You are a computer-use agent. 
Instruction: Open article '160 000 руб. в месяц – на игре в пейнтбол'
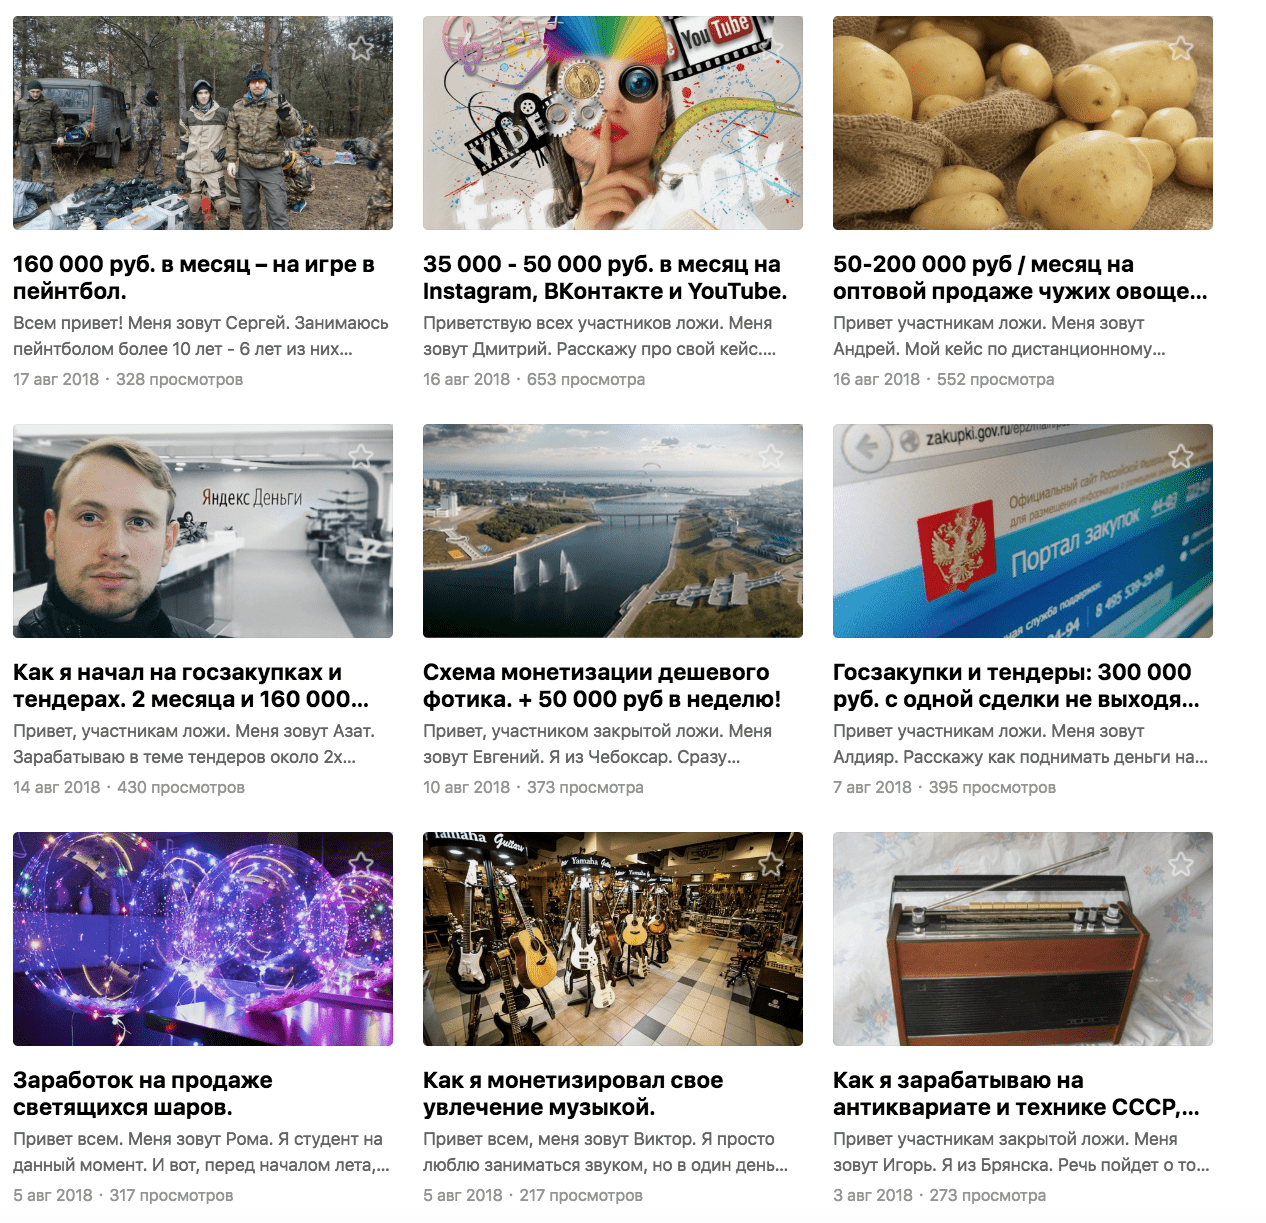[x=194, y=278]
